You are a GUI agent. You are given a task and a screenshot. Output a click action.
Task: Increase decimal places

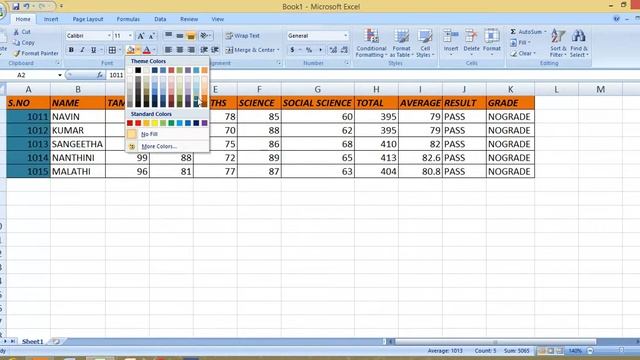333,50
